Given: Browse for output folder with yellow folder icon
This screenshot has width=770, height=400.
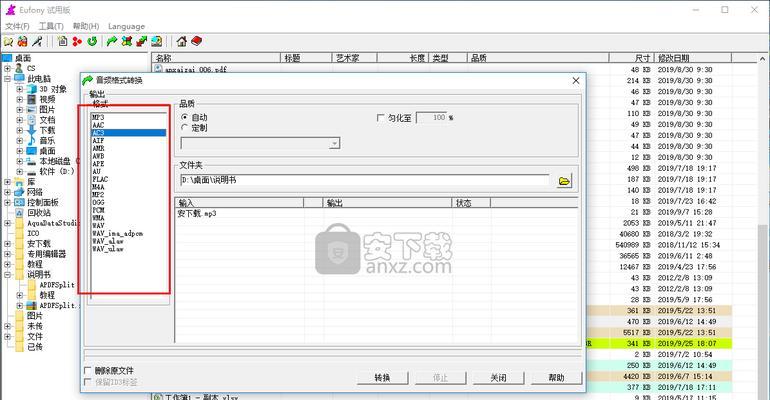Looking at the screenshot, I should [x=564, y=181].
